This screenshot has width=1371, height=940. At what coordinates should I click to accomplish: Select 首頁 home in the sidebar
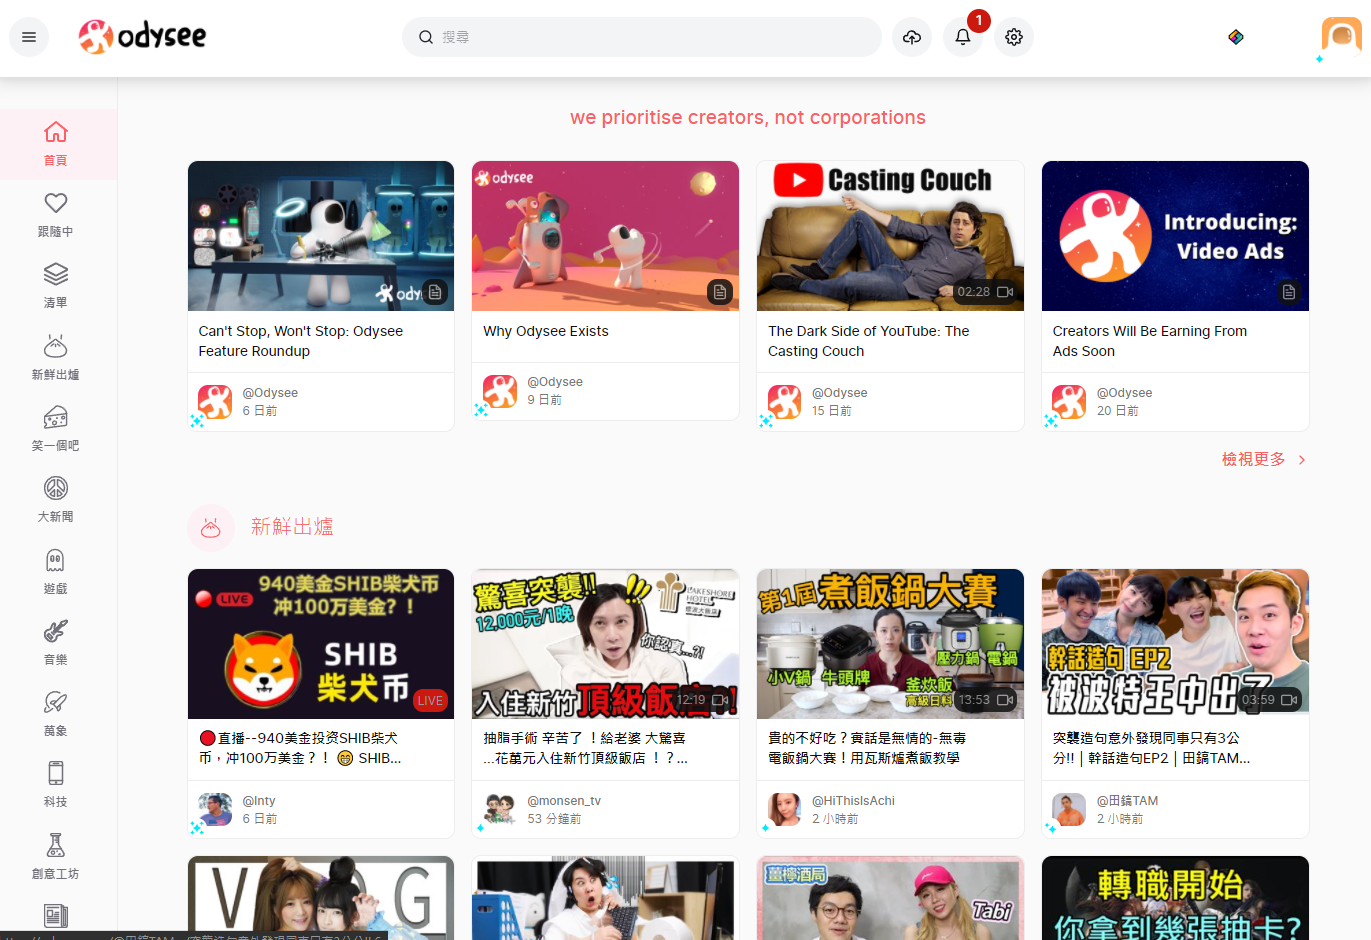tap(56, 145)
